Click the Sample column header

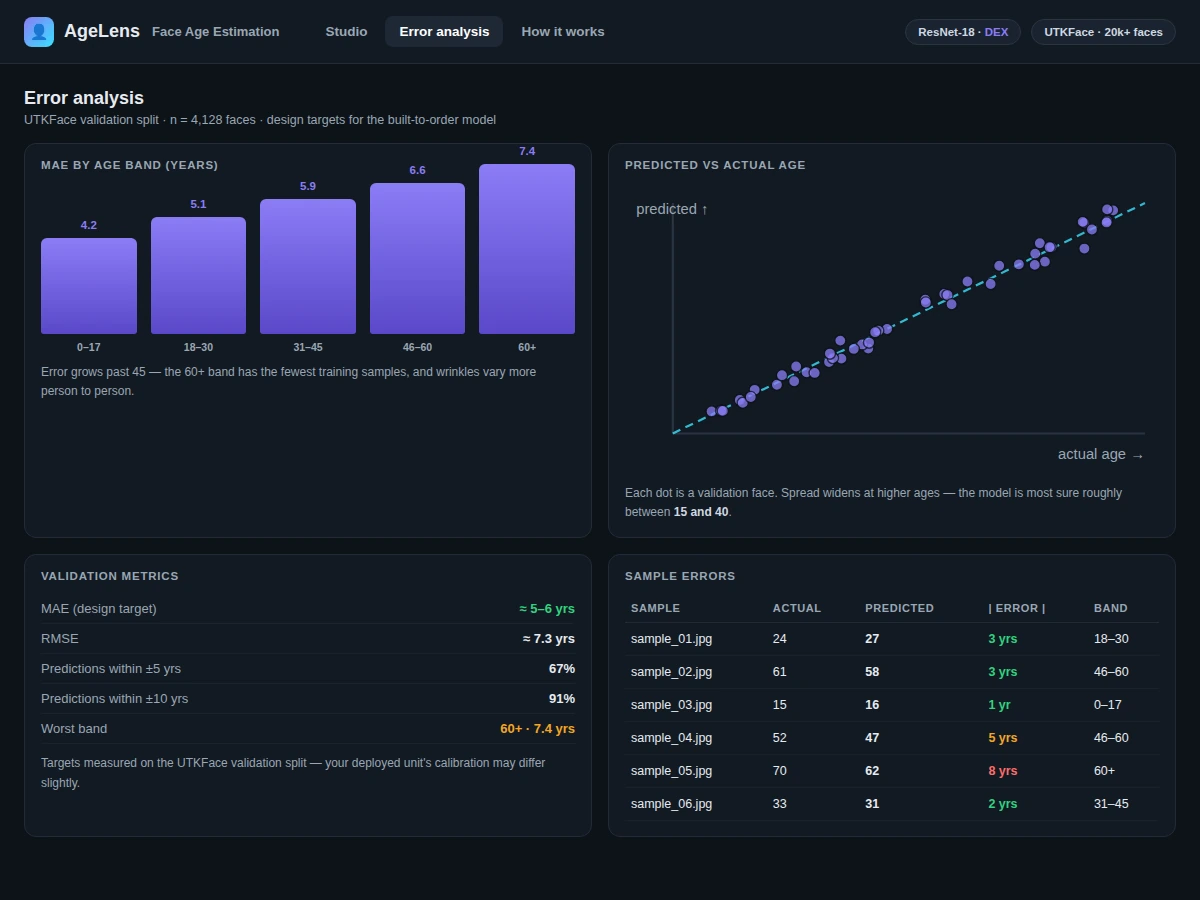point(655,608)
